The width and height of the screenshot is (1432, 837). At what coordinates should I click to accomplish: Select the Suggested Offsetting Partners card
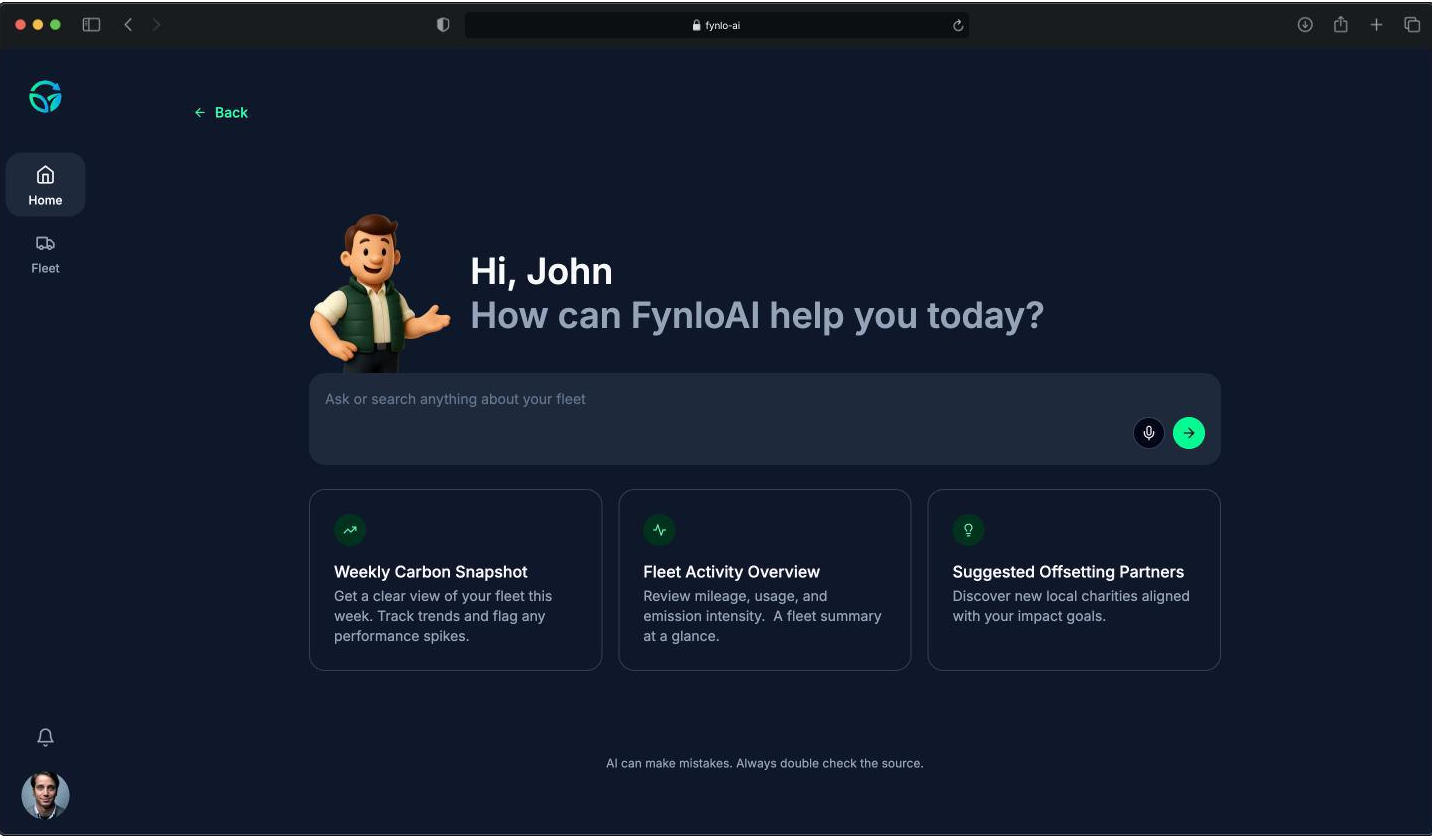1073,580
